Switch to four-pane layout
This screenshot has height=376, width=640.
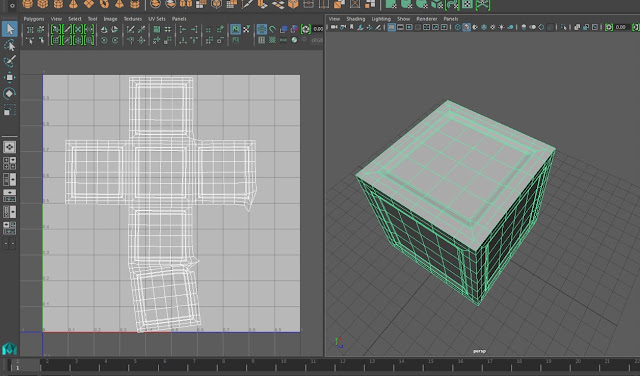9,163
